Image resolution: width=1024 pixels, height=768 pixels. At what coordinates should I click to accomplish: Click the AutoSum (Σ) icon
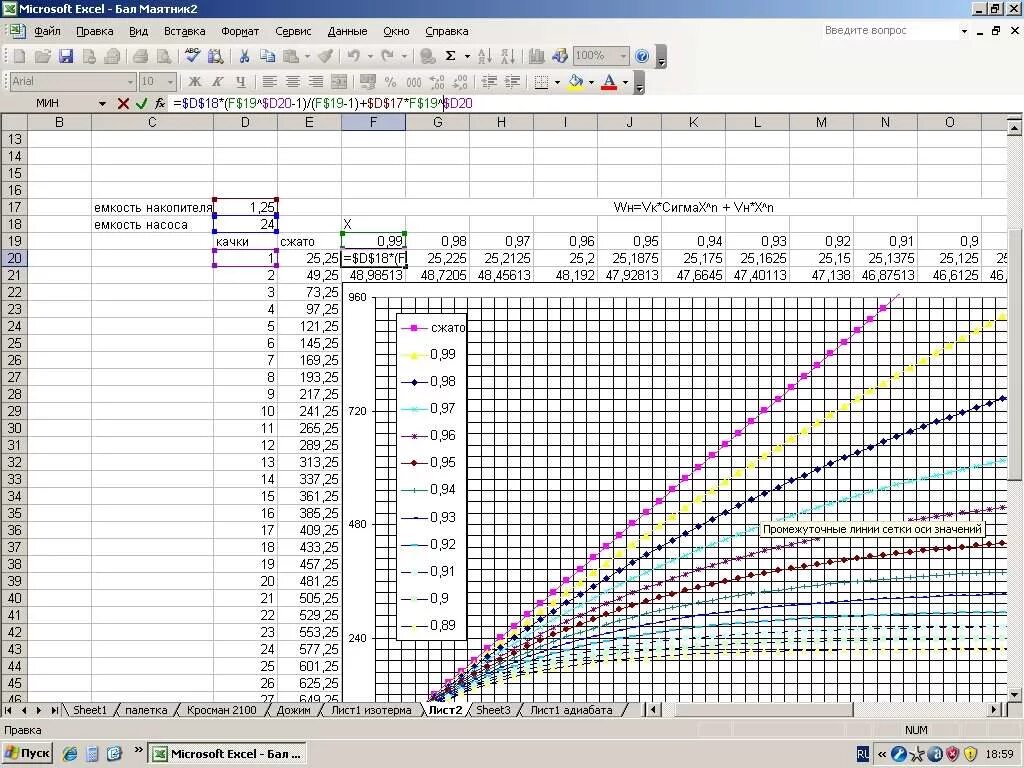tap(450, 57)
